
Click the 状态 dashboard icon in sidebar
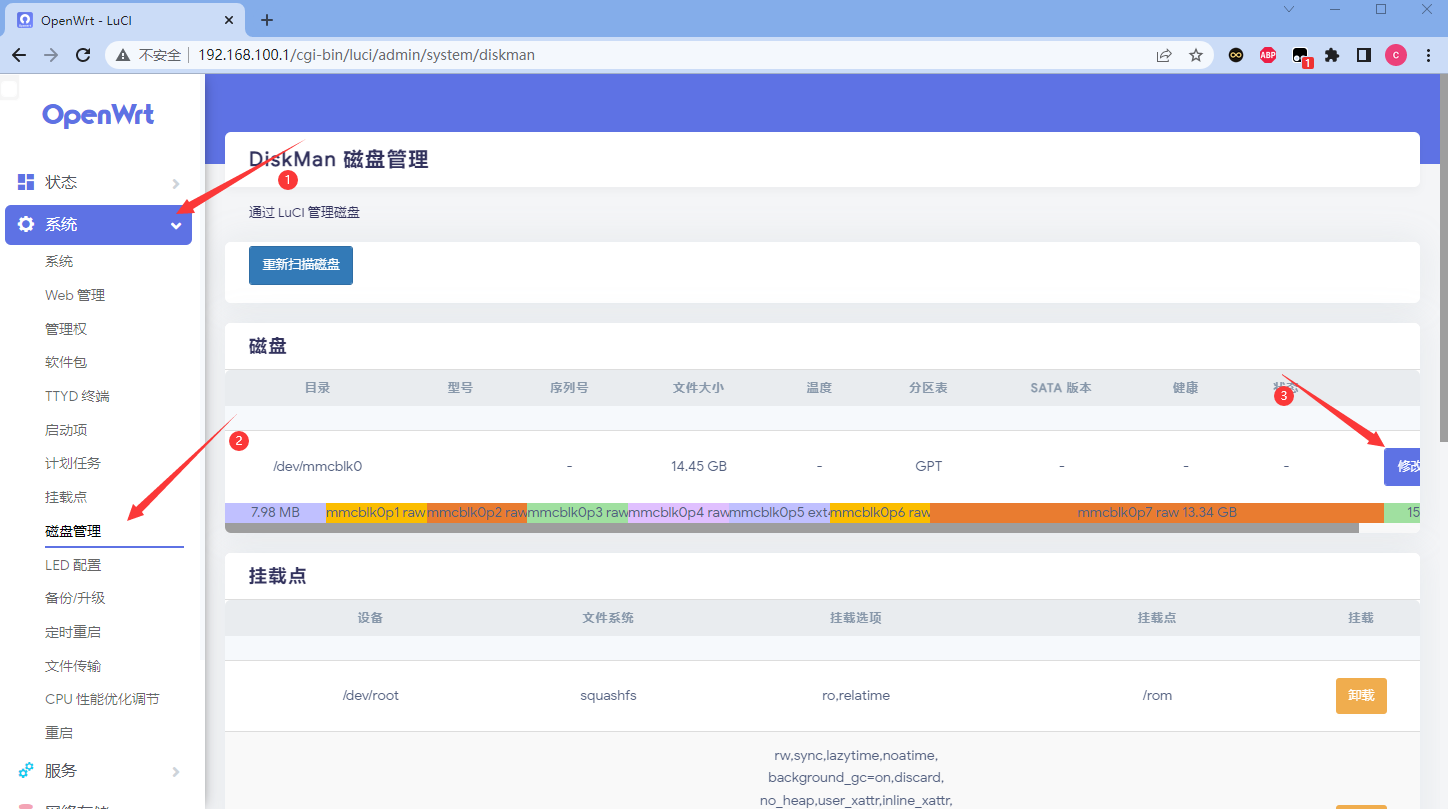pos(26,182)
